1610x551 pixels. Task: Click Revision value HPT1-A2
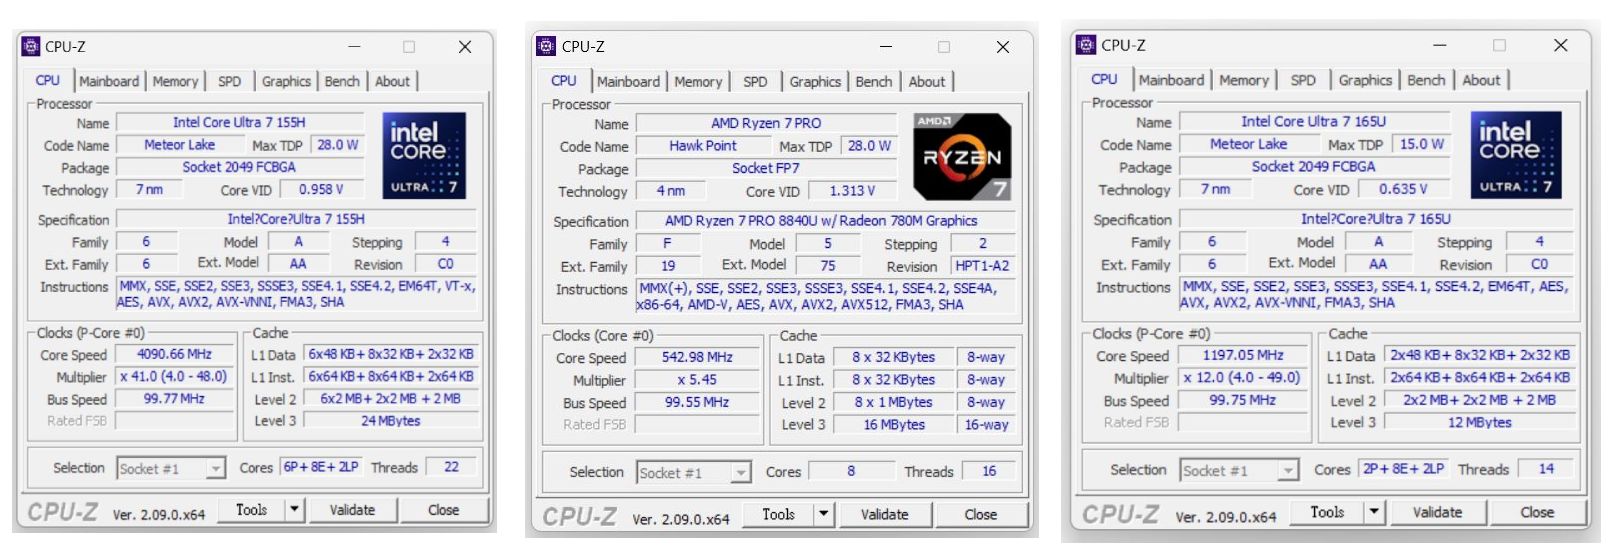click(982, 266)
